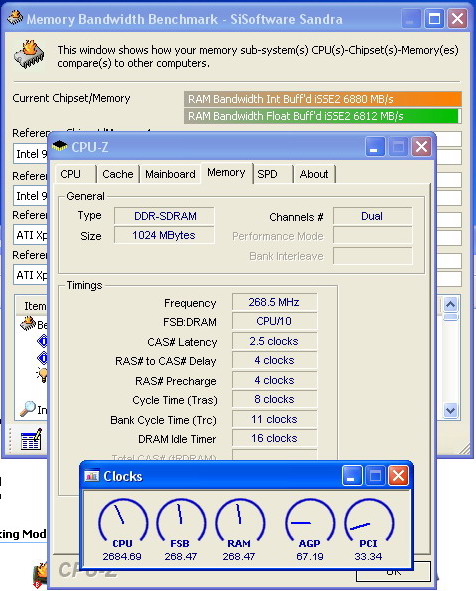Click the light bulb tip icon
Image resolution: width=476 pixels, height=591 pixels.
point(42,375)
